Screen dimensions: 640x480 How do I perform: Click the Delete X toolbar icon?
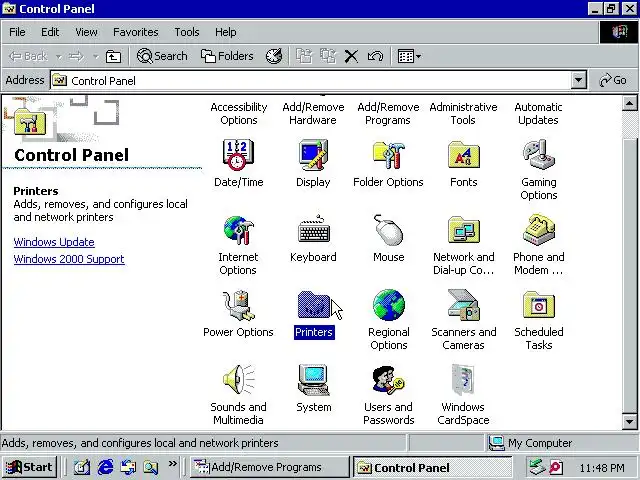coord(351,56)
